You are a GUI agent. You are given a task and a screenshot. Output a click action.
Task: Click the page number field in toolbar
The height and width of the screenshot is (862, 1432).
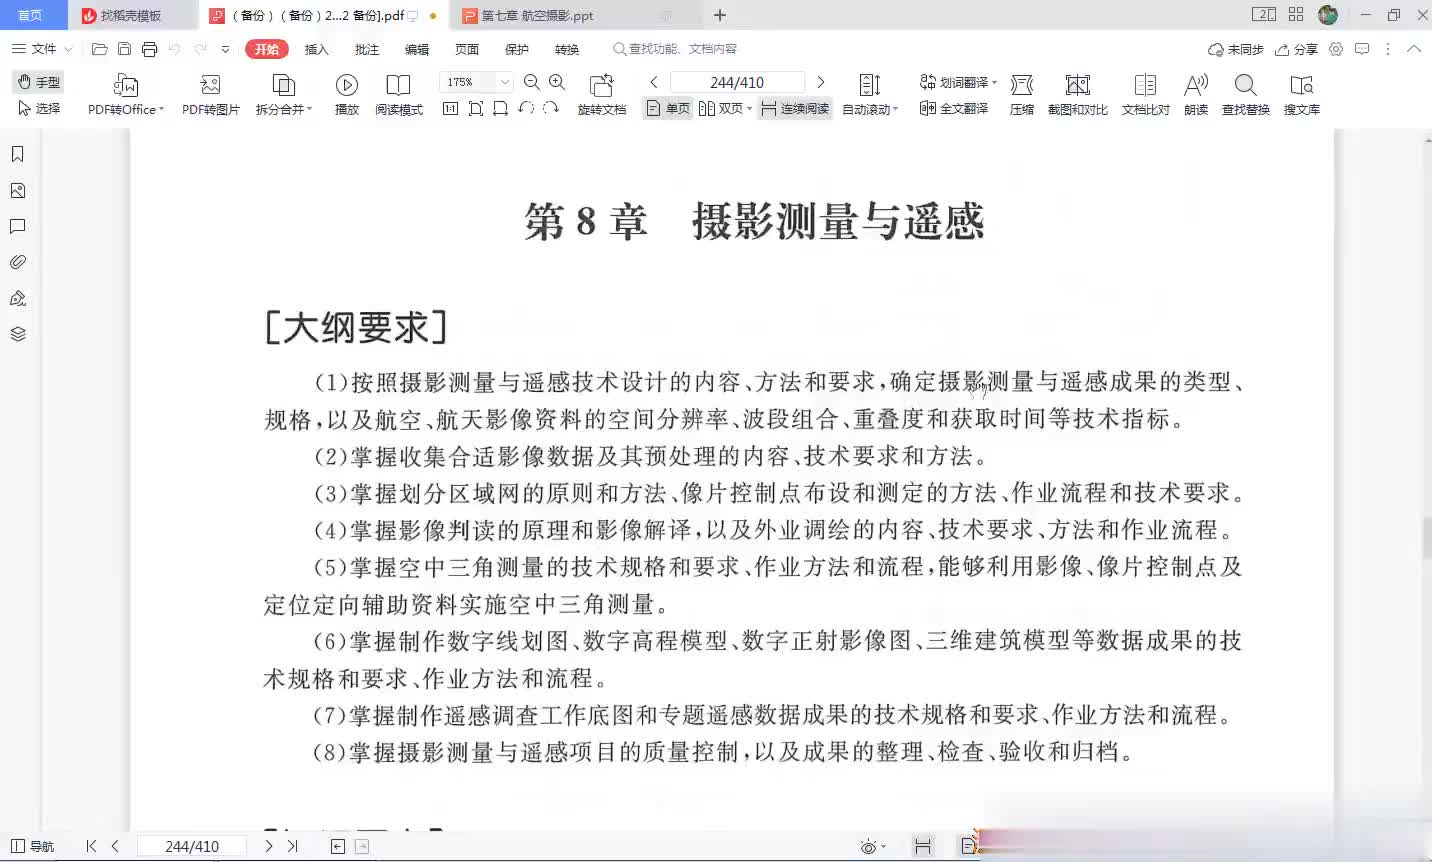pos(737,82)
